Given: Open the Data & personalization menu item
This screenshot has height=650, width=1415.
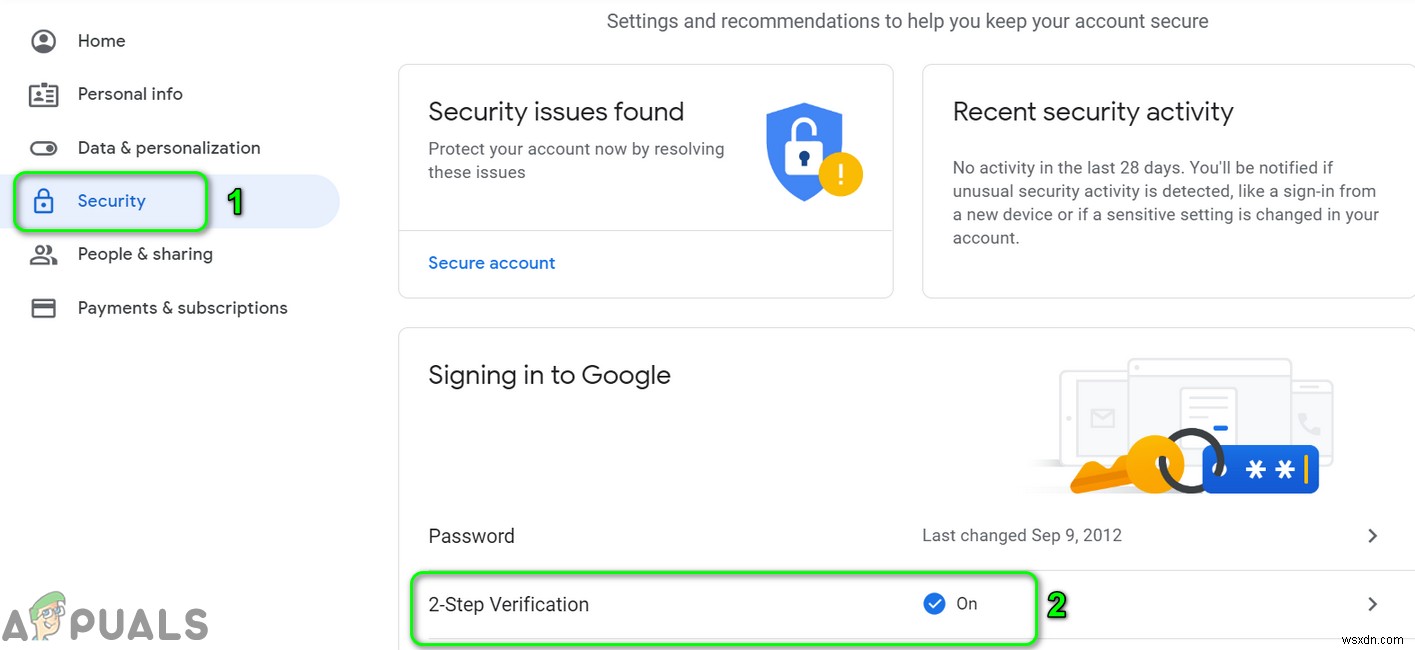Looking at the screenshot, I should (x=168, y=147).
